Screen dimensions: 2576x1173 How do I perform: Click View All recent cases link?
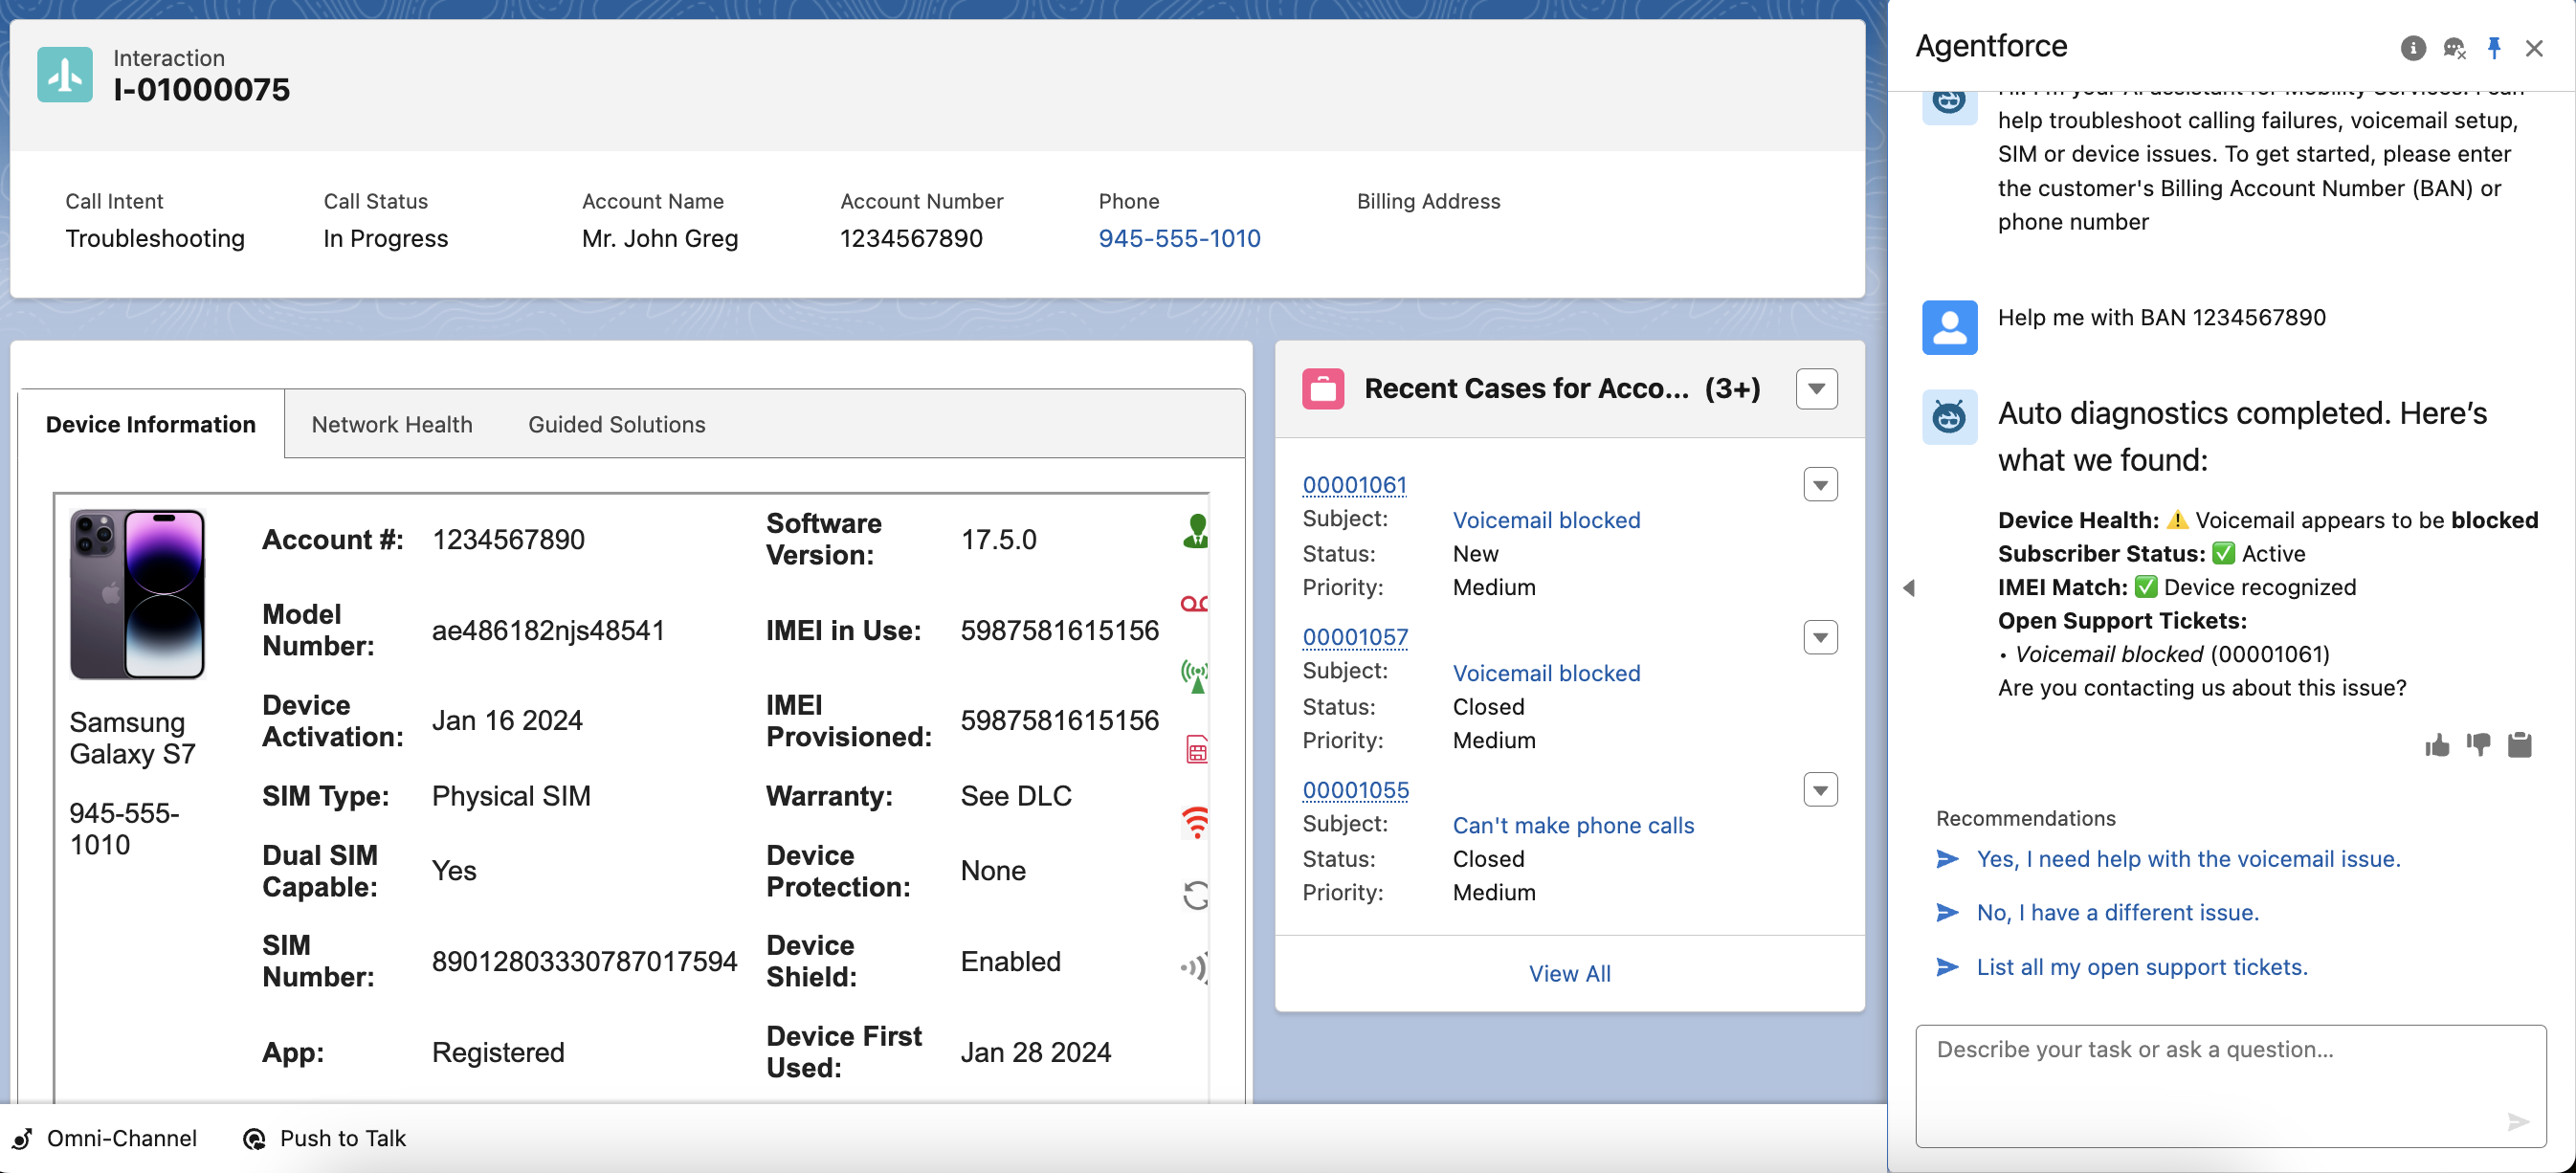(x=1569, y=973)
